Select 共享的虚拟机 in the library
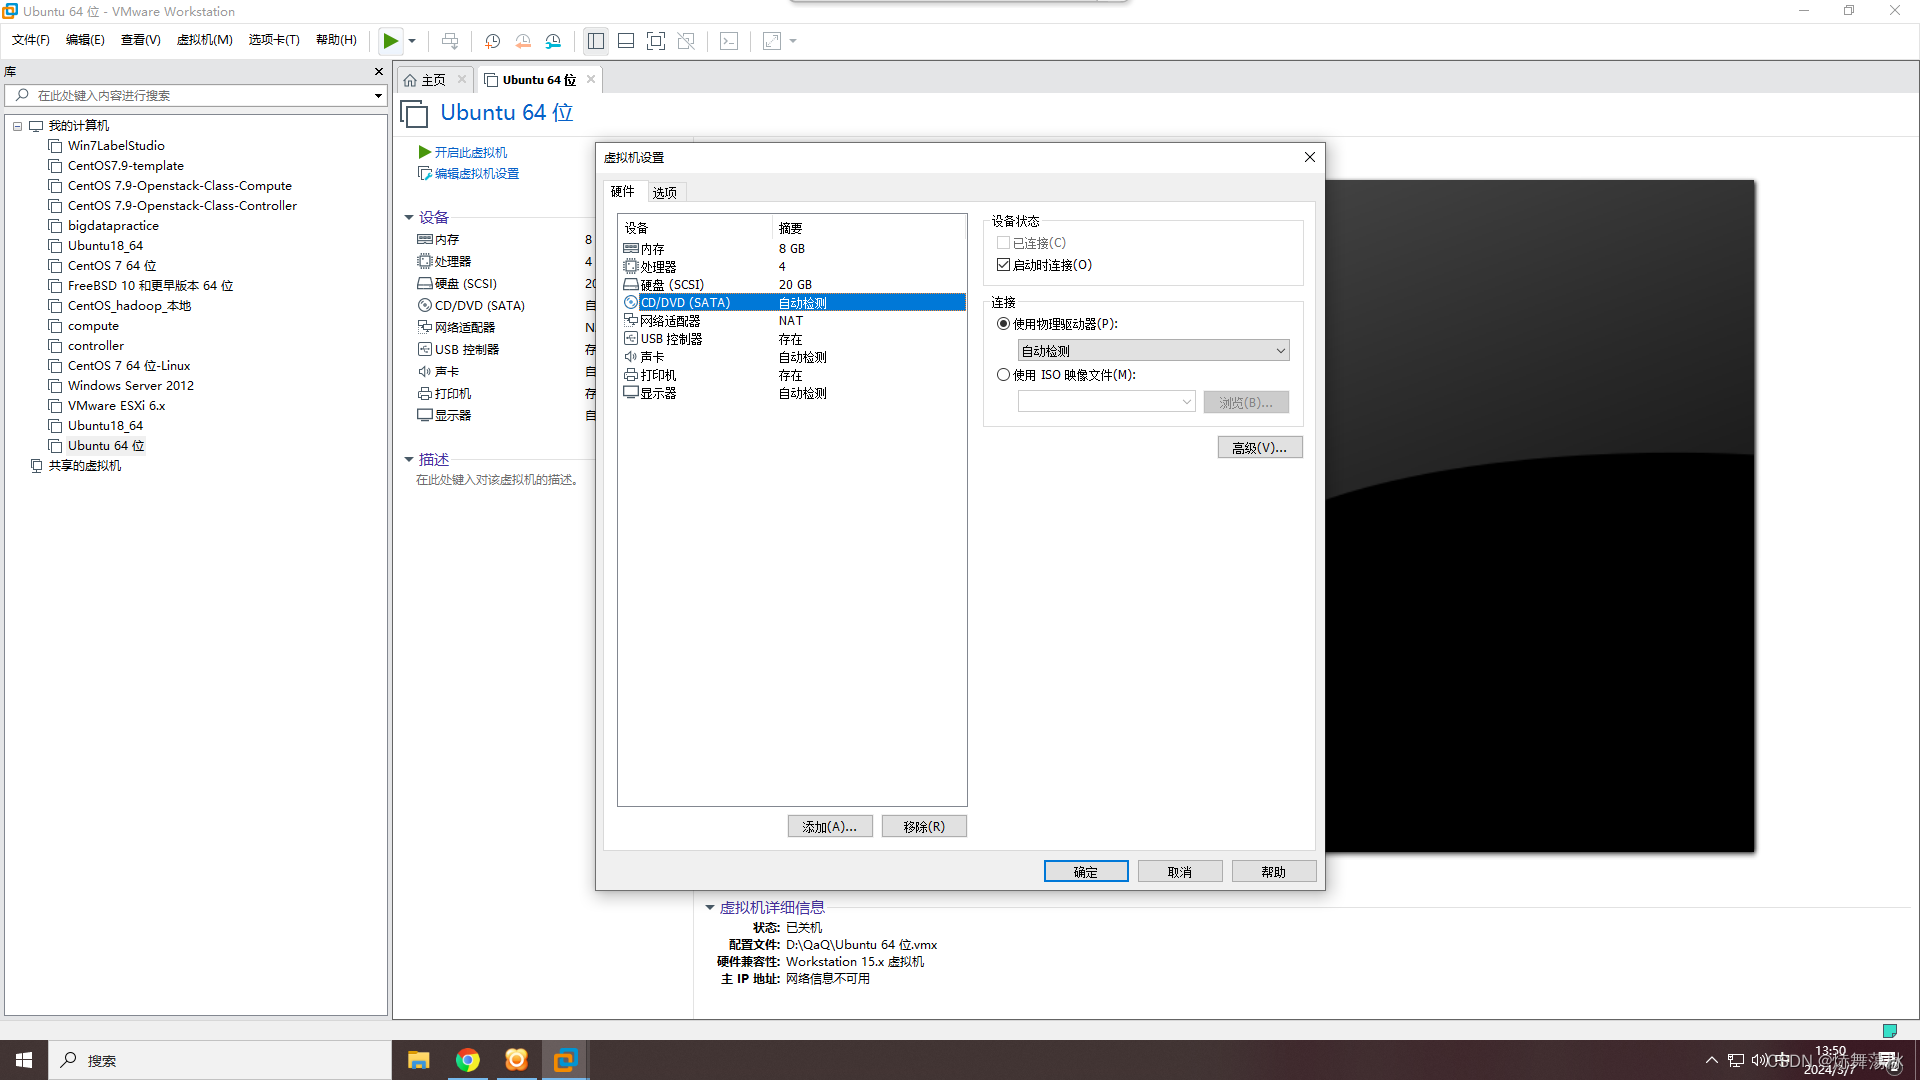This screenshot has width=1920, height=1080. click(85, 466)
